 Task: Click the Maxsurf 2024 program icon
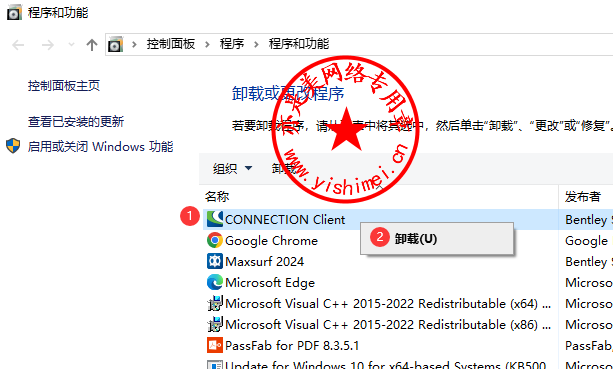coord(215,261)
